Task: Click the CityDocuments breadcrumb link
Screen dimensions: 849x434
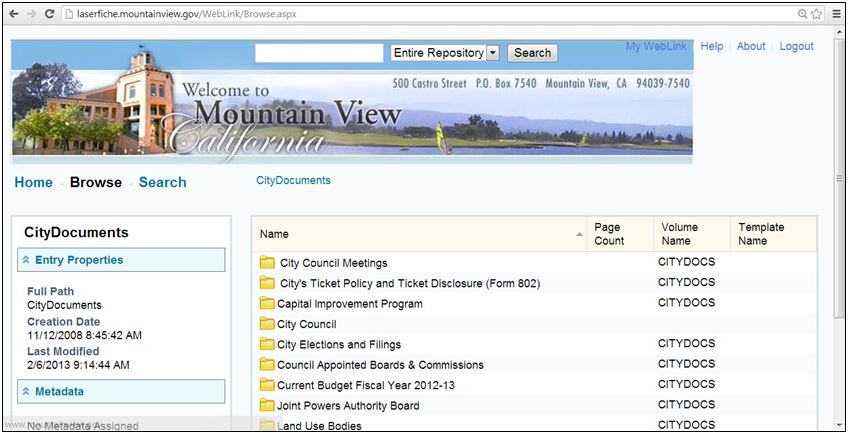Action: click(293, 181)
